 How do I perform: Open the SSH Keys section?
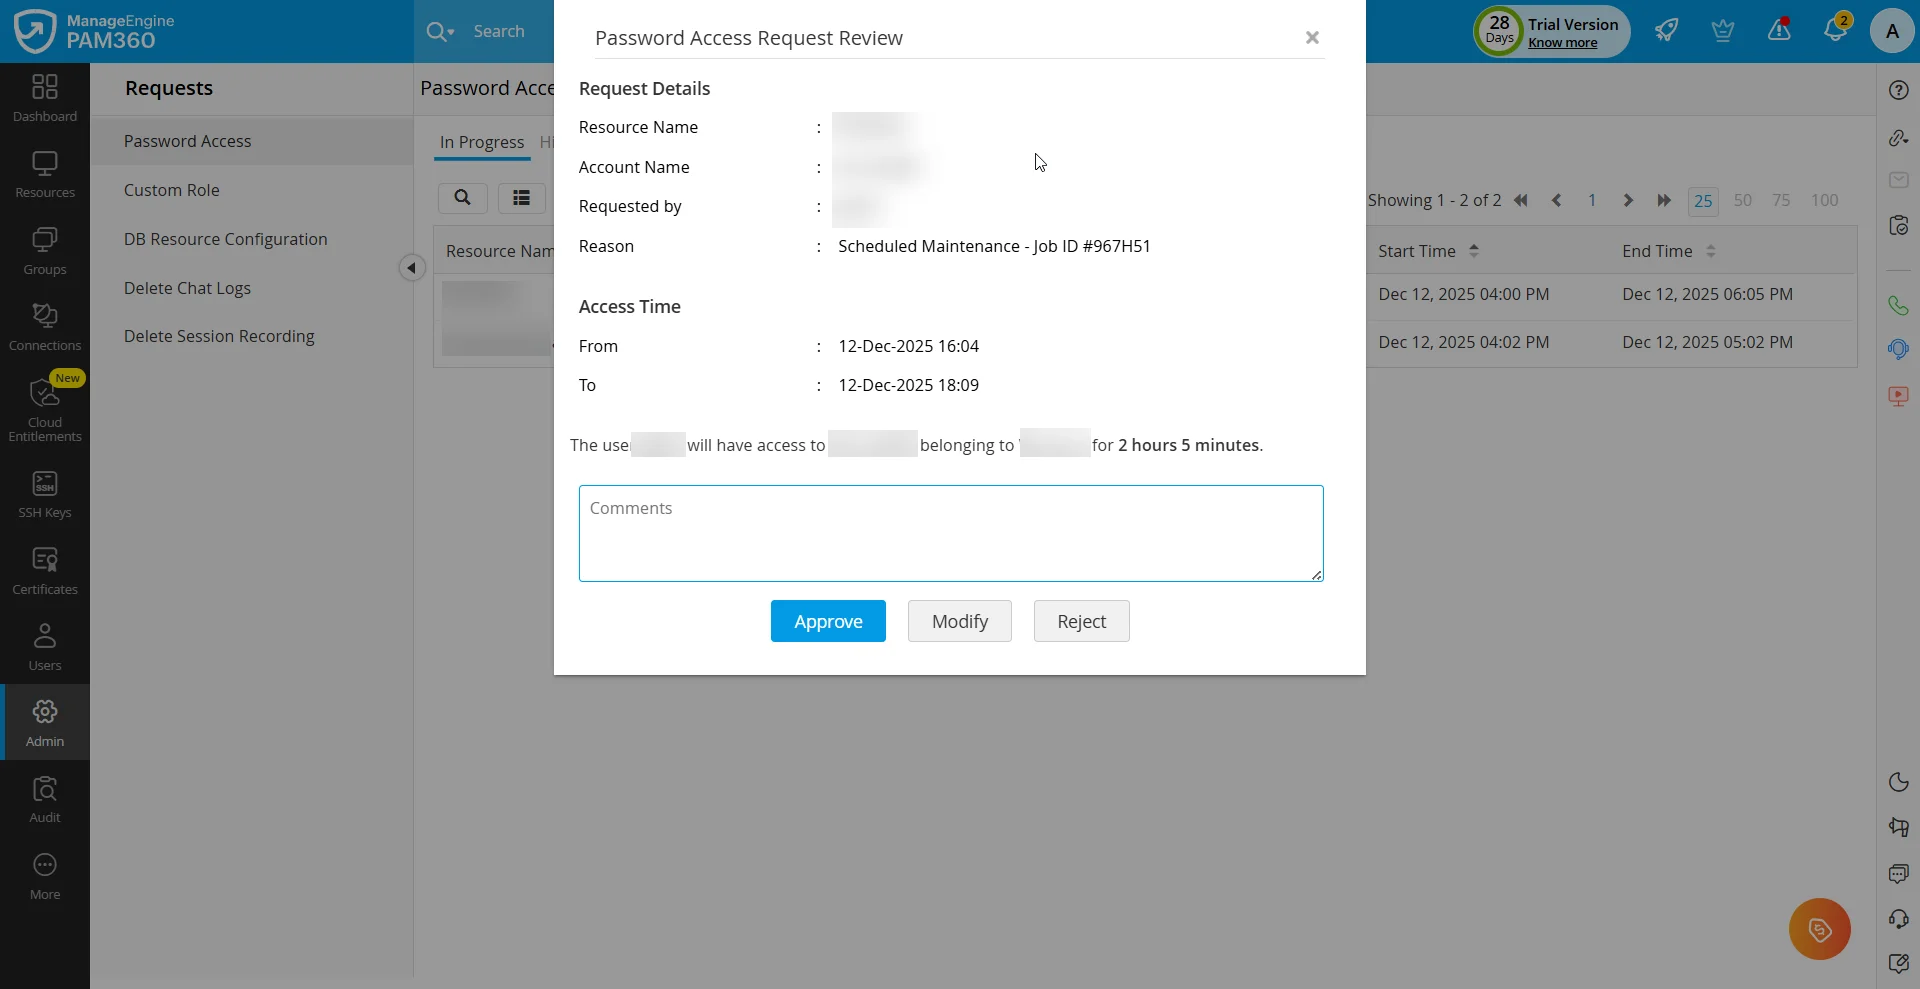45,495
